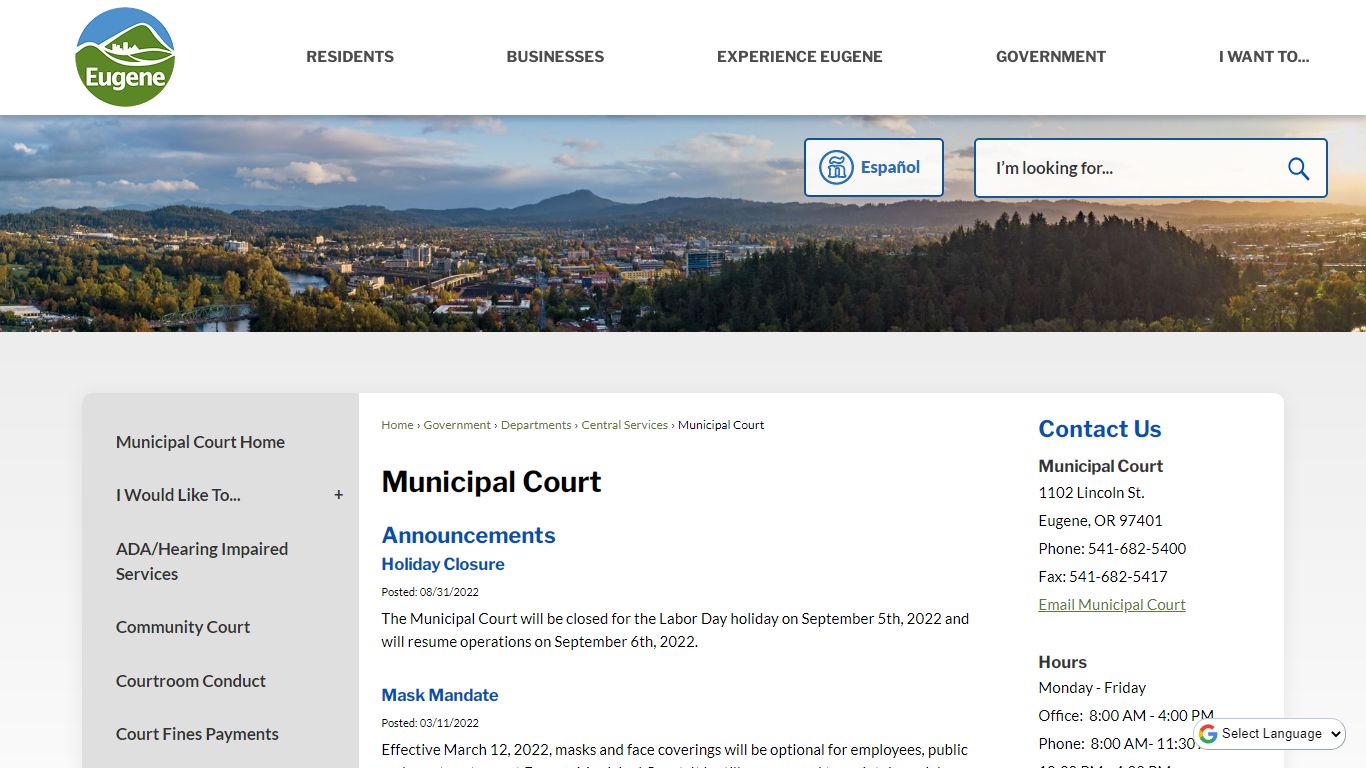
Task: Open the Residents menu
Action: [x=350, y=57]
